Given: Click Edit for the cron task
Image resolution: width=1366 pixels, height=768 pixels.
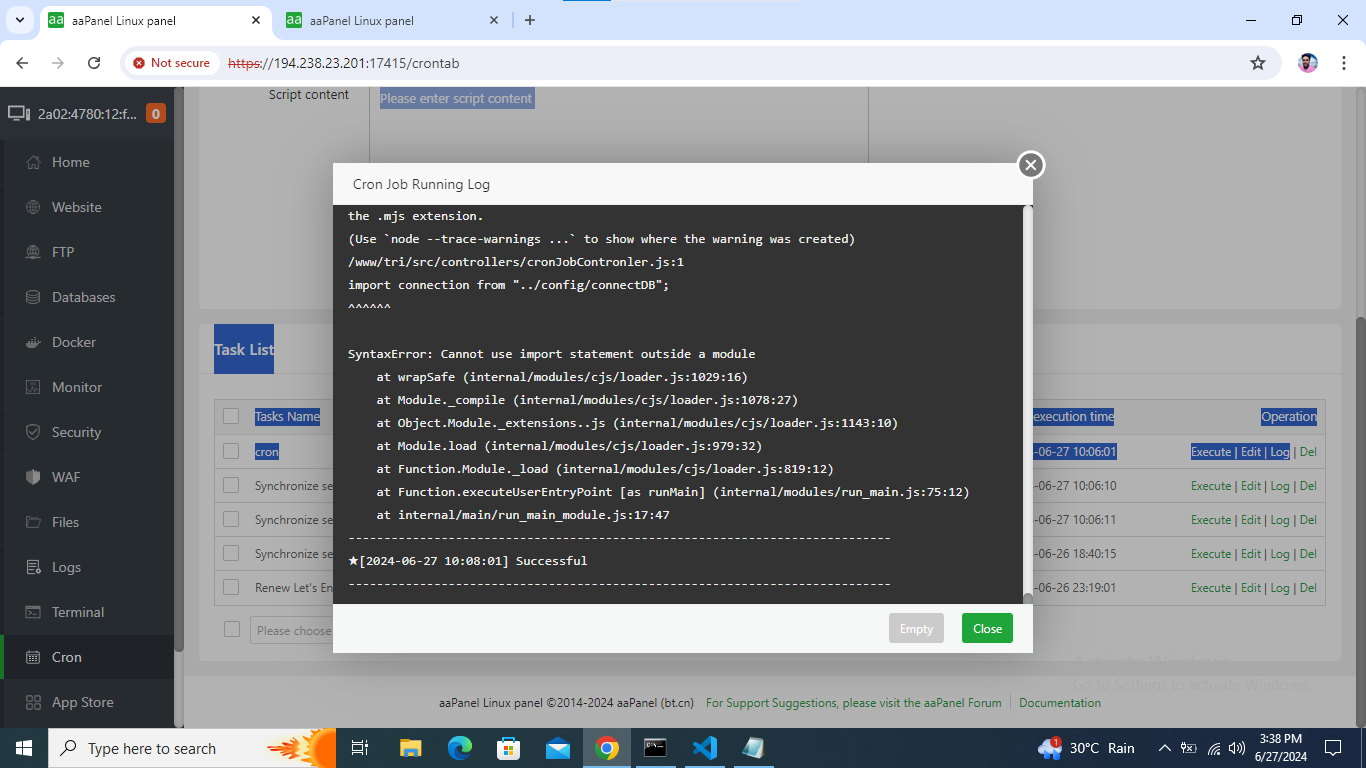Looking at the screenshot, I should point(1251,452).
